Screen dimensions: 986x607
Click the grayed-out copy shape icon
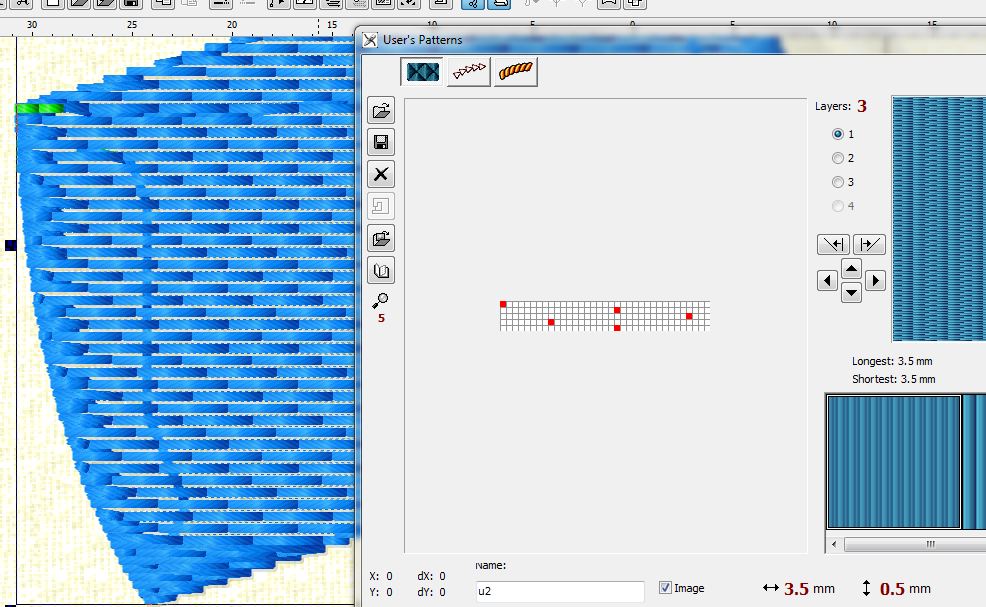[x=381, y=206]
